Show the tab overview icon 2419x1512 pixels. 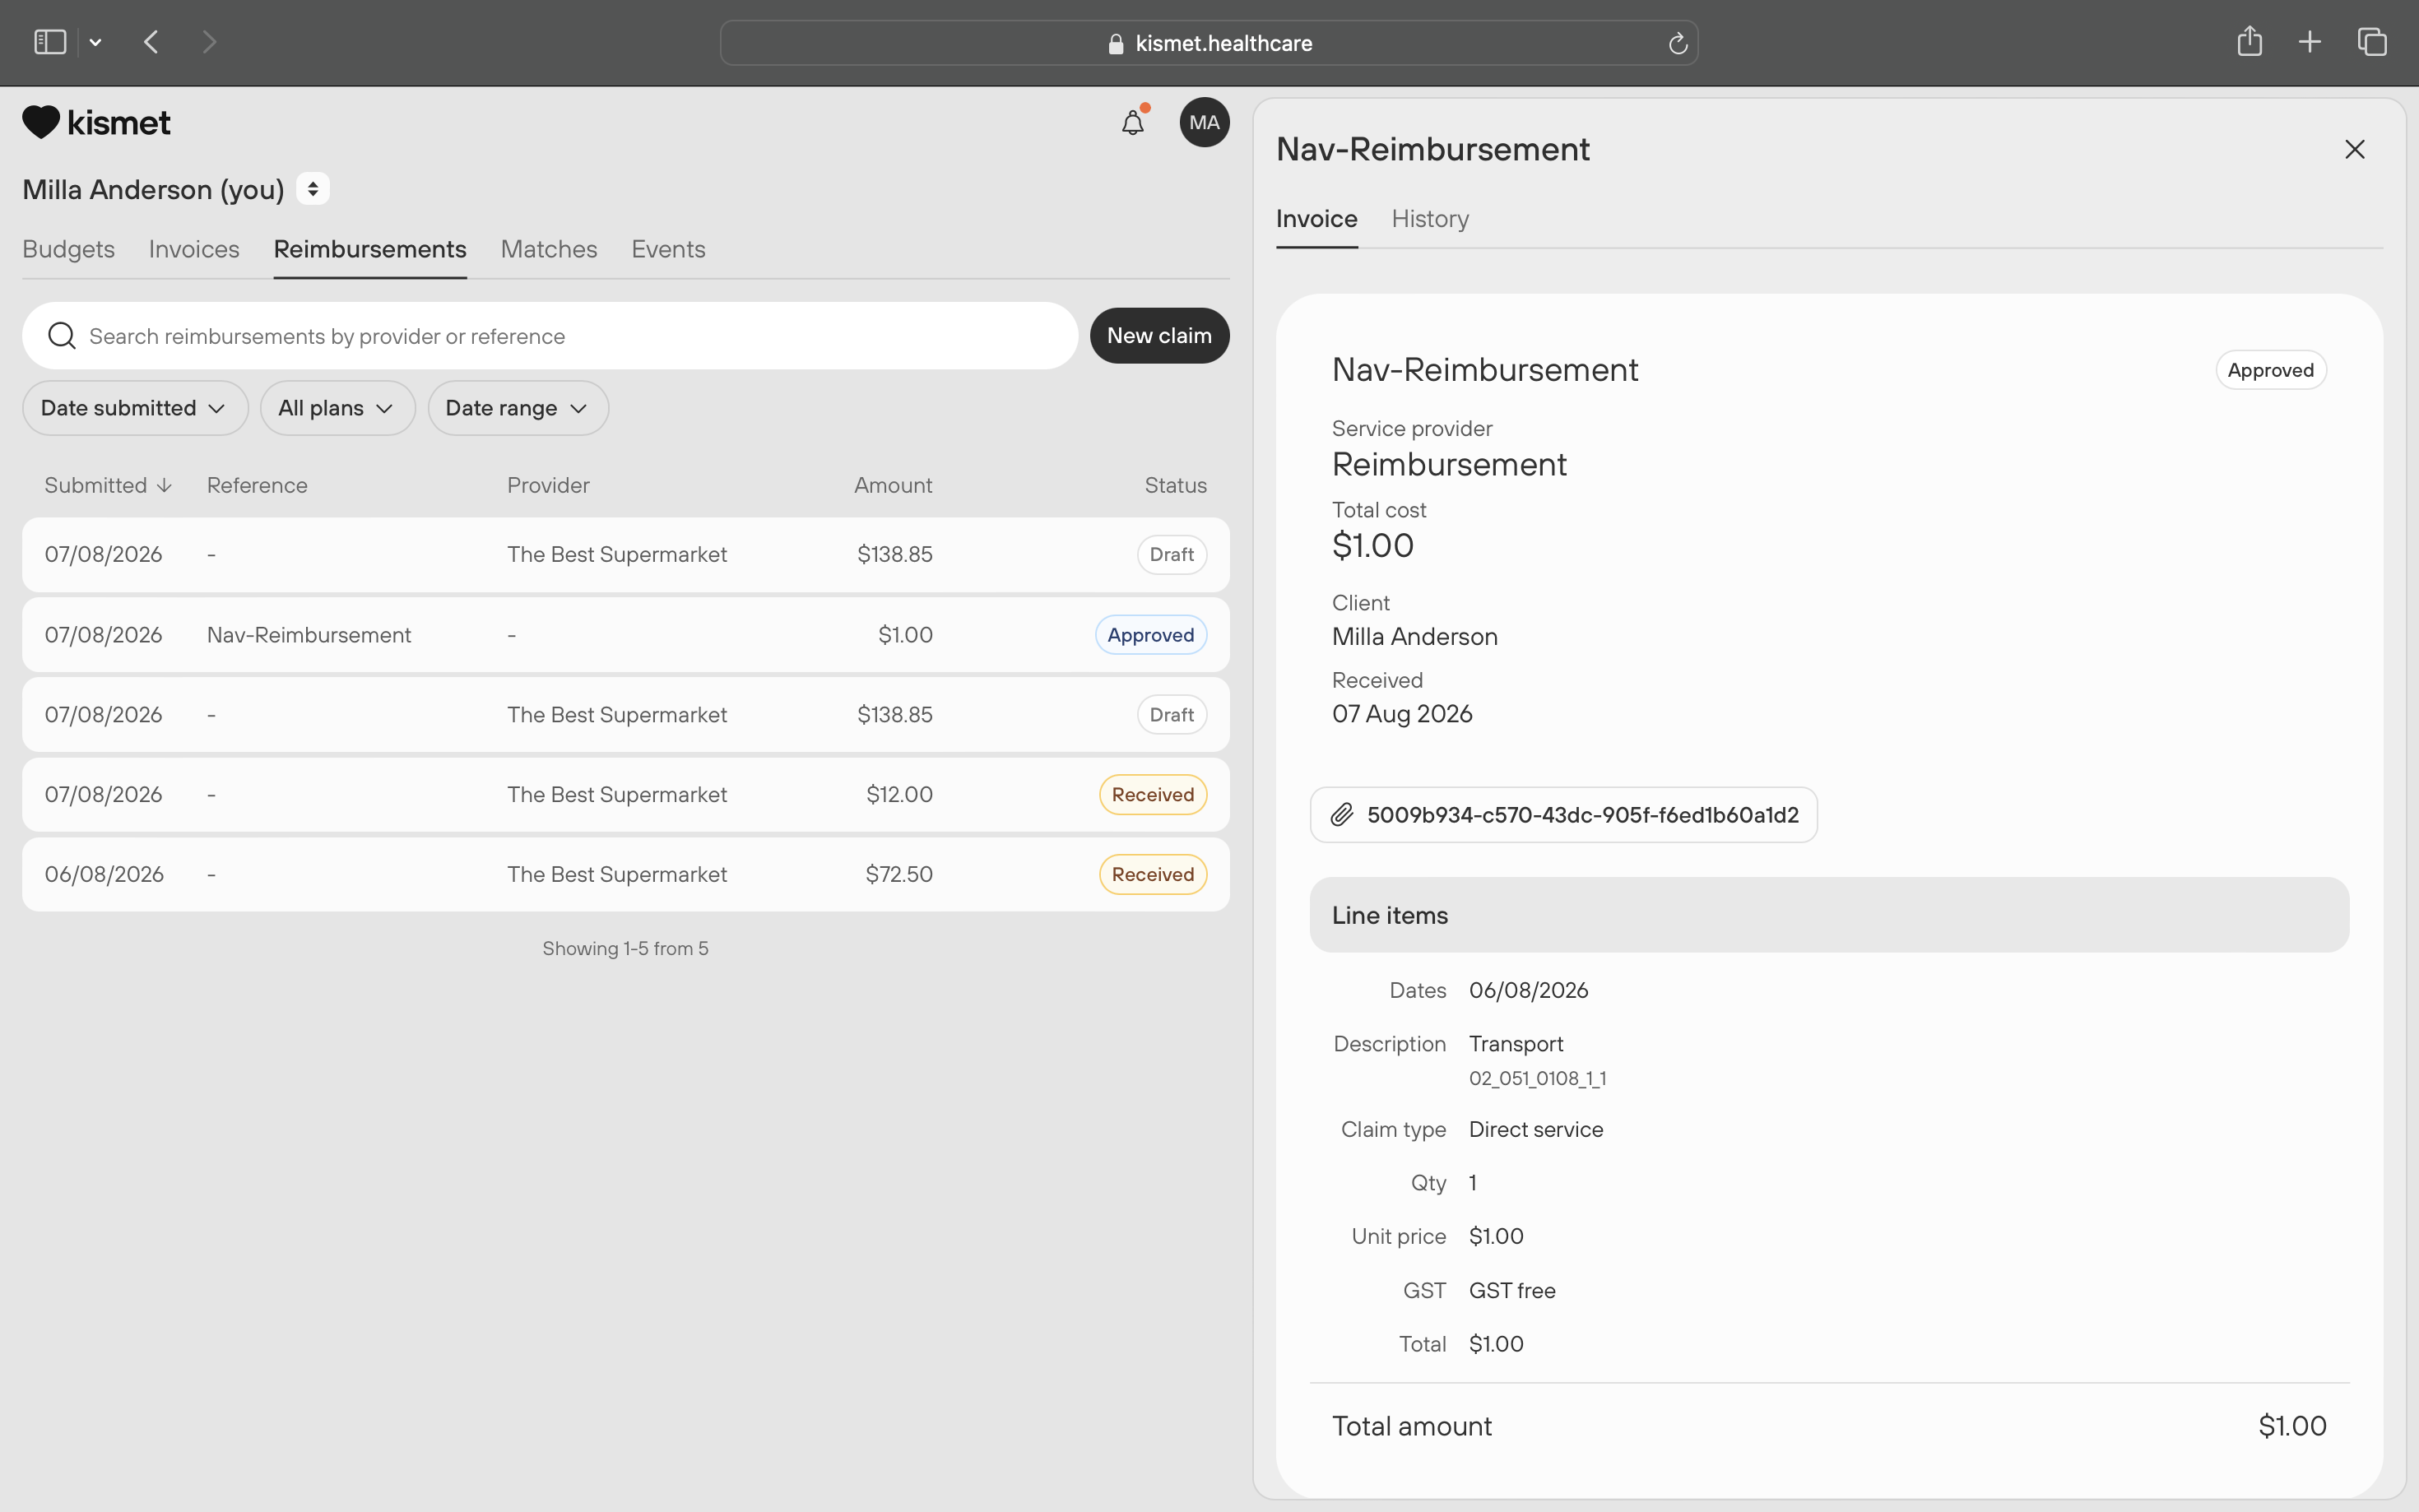[2372, 42]
